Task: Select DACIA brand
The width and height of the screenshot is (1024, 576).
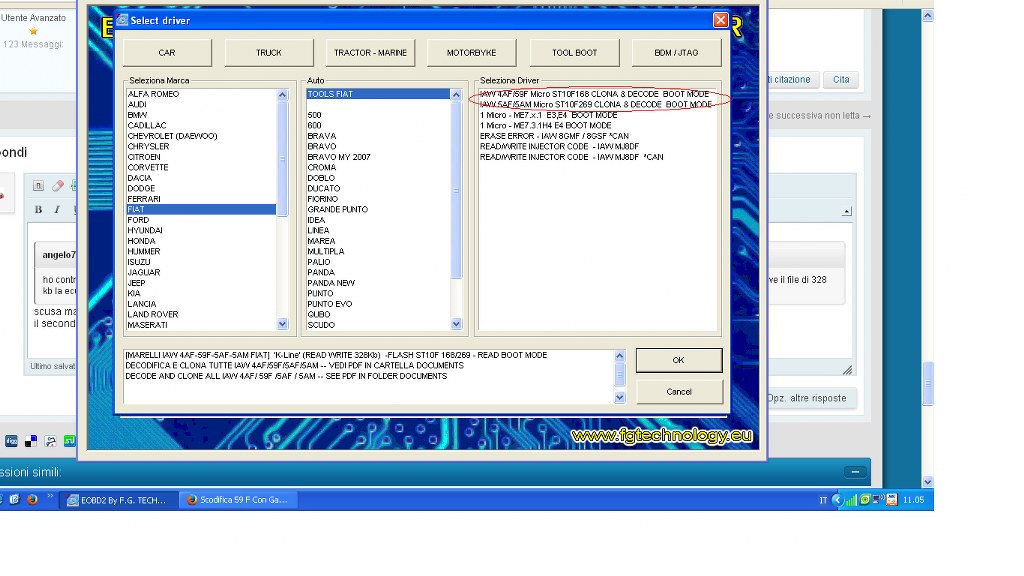Action: pos(140,178)
